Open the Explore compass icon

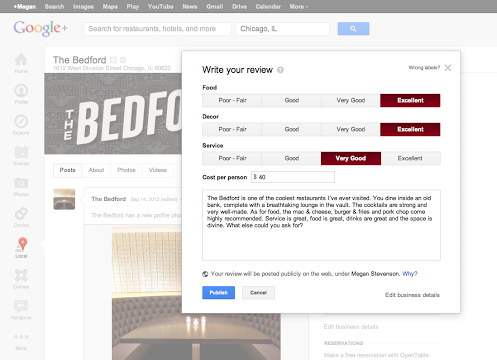tap(21, 121)
